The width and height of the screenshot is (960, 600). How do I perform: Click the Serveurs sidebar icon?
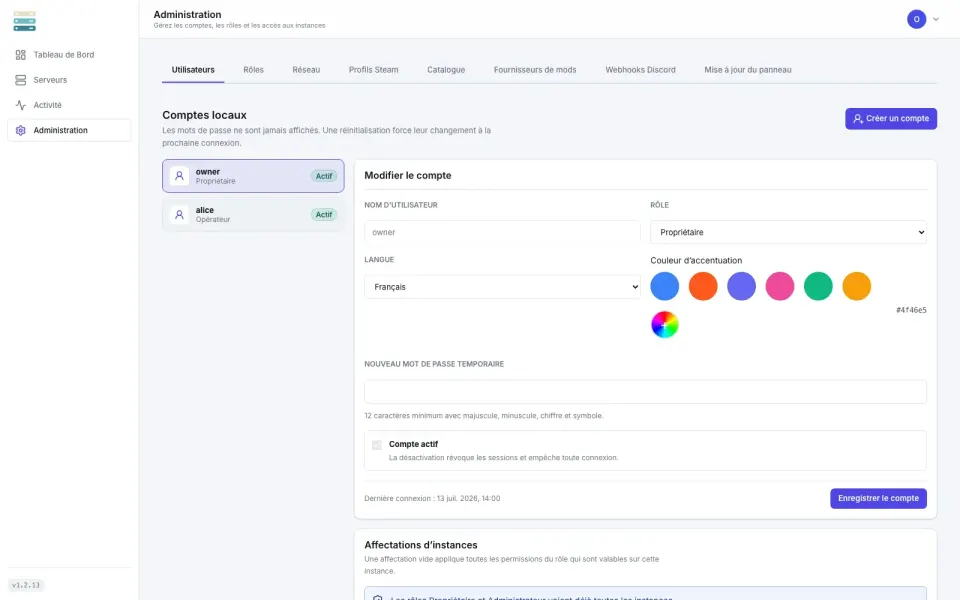[21, 80]
